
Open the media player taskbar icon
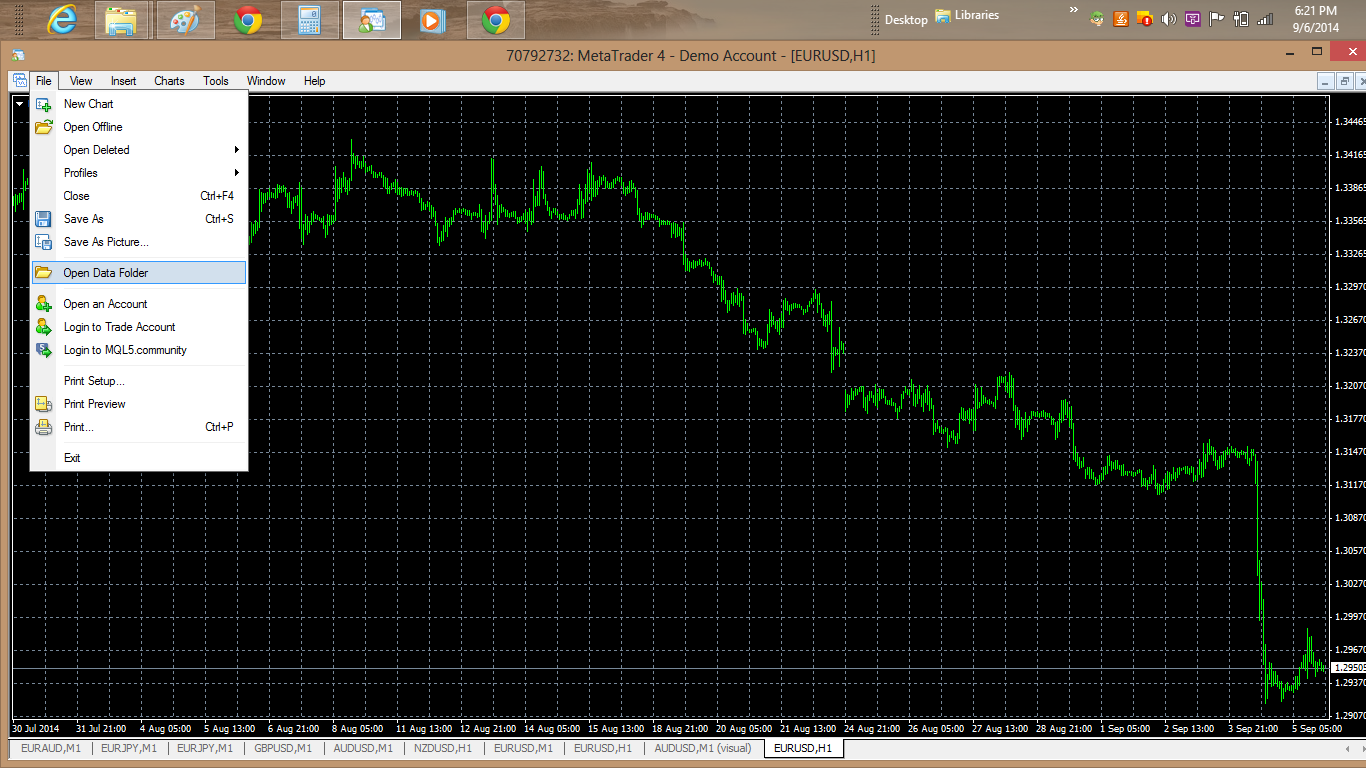433,20
